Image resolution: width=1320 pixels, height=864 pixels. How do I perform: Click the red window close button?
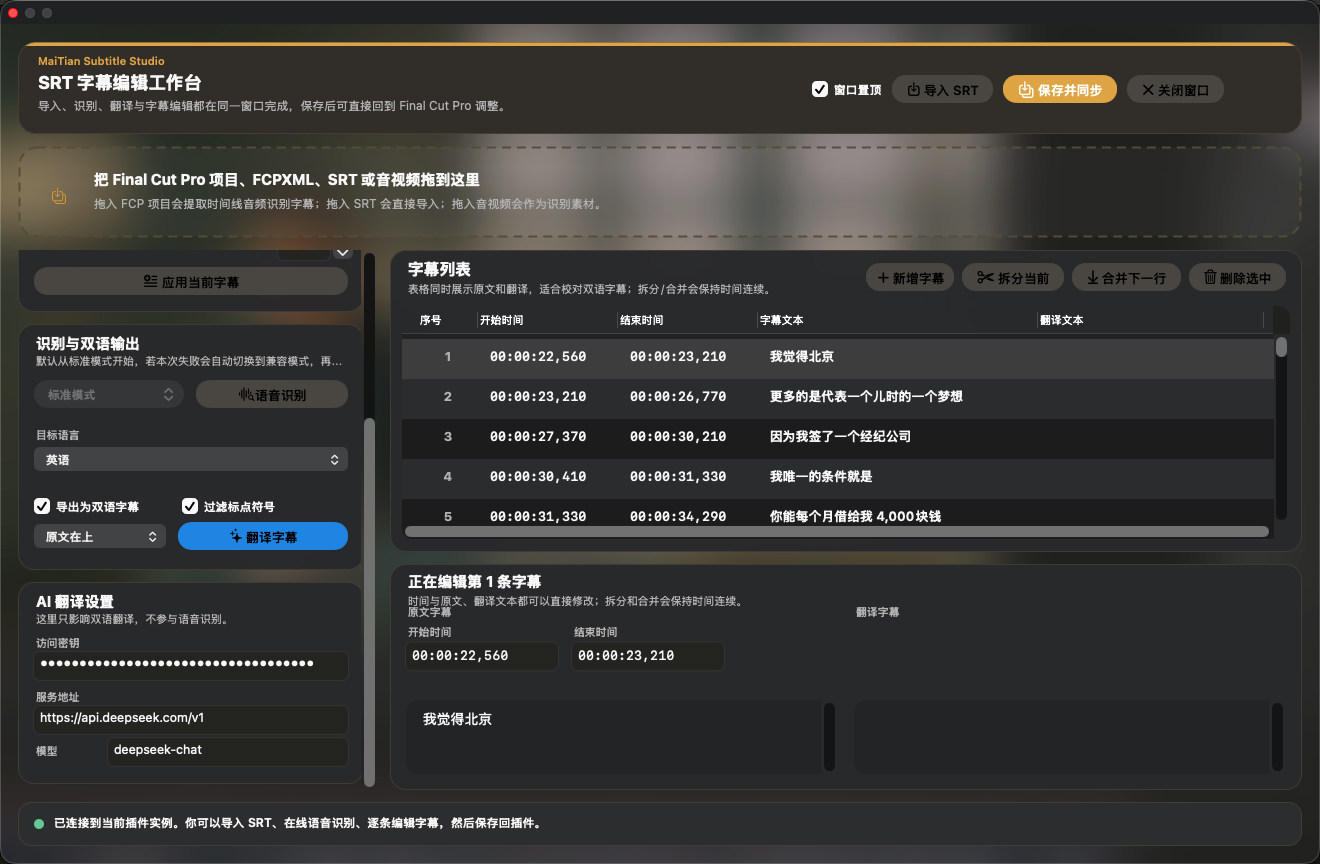(x=13, y=13)
